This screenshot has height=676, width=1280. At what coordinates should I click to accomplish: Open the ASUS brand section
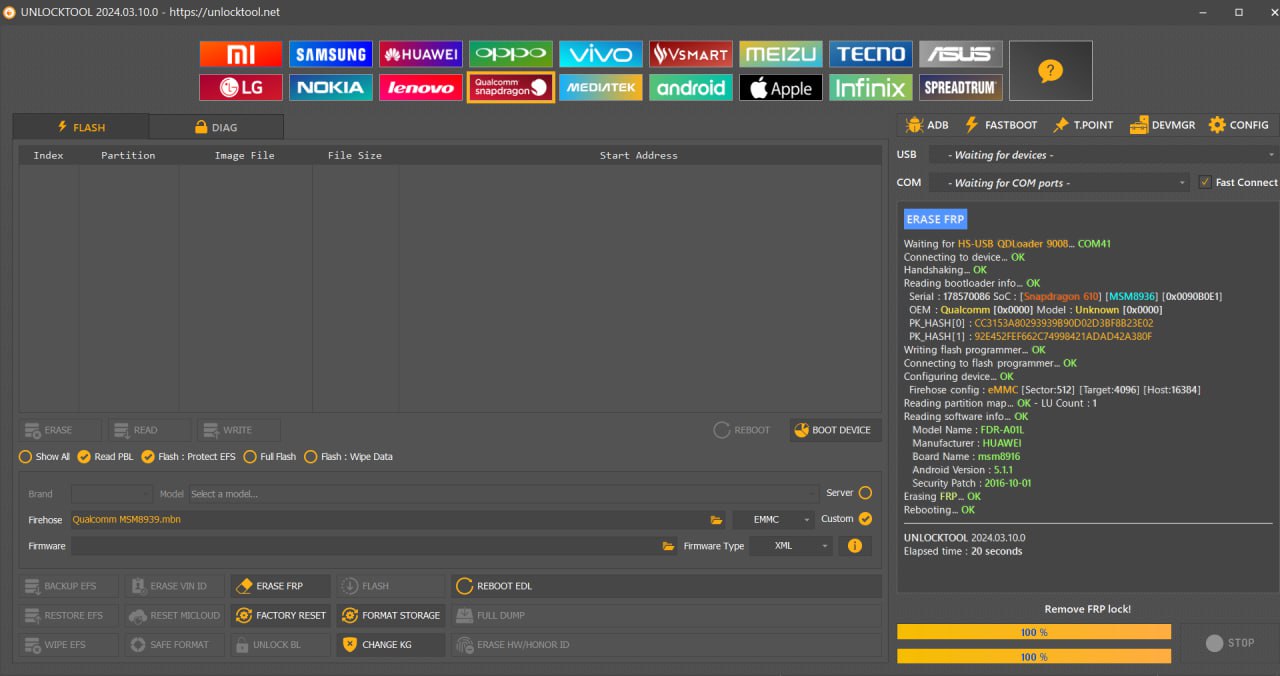[961, 54]
